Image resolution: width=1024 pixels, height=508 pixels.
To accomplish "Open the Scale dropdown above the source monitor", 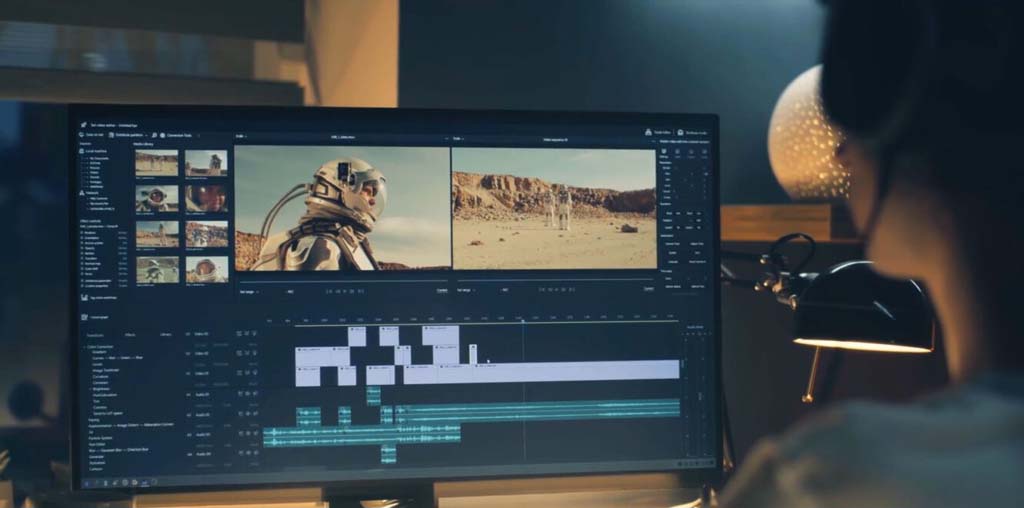I will 242,138.
